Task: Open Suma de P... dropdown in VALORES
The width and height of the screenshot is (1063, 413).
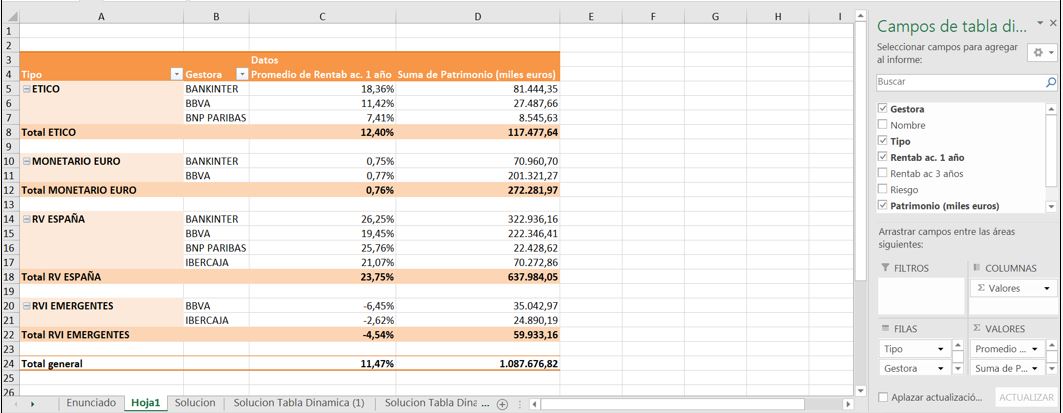Action: [1035, 368]
